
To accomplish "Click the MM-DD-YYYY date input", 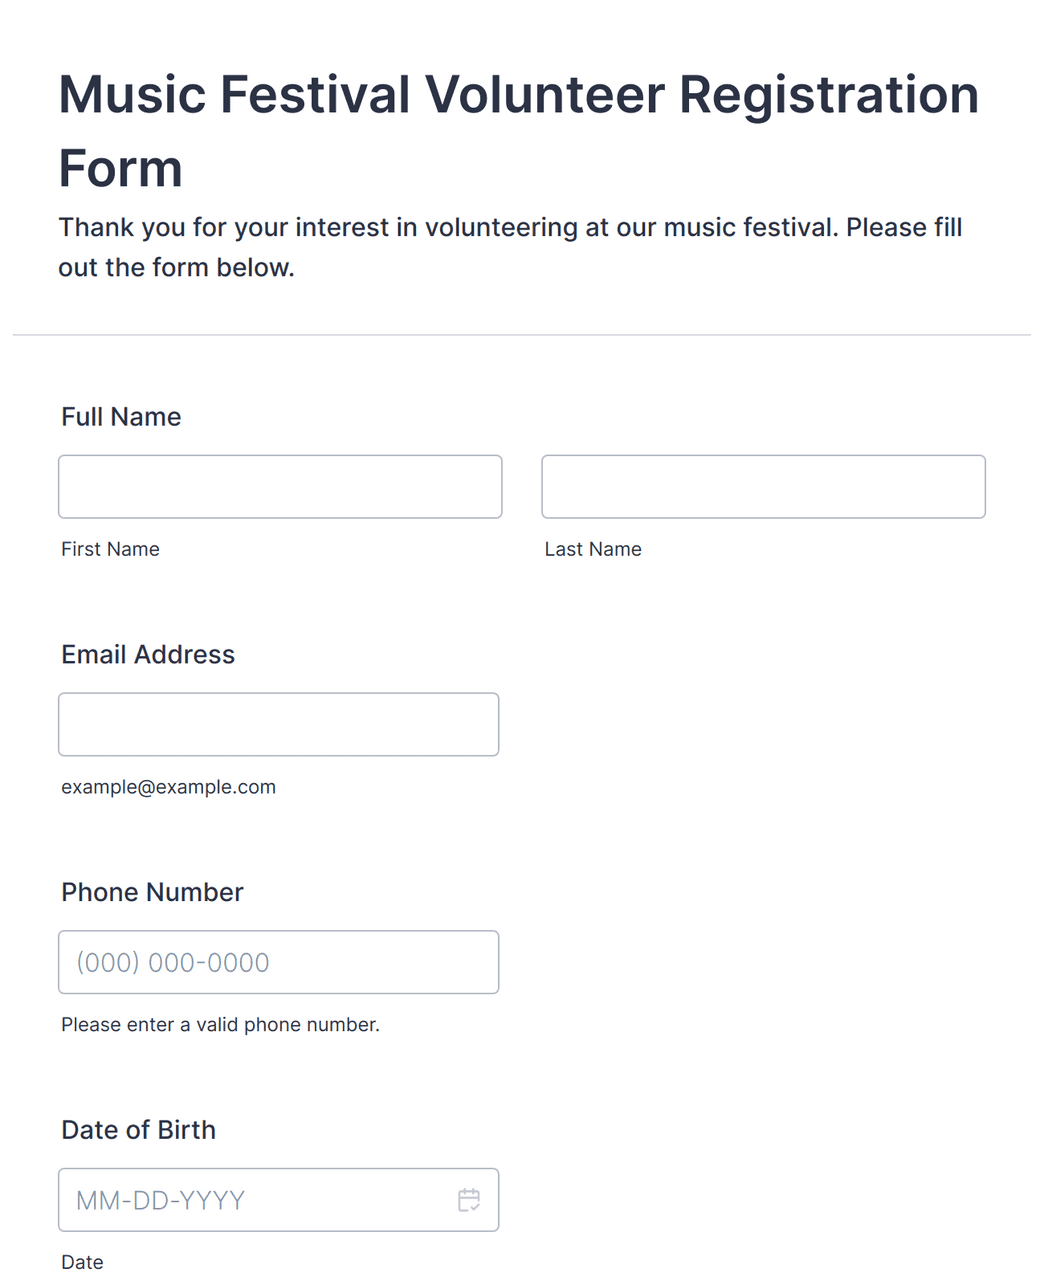I will click(x=278, y=1200).
